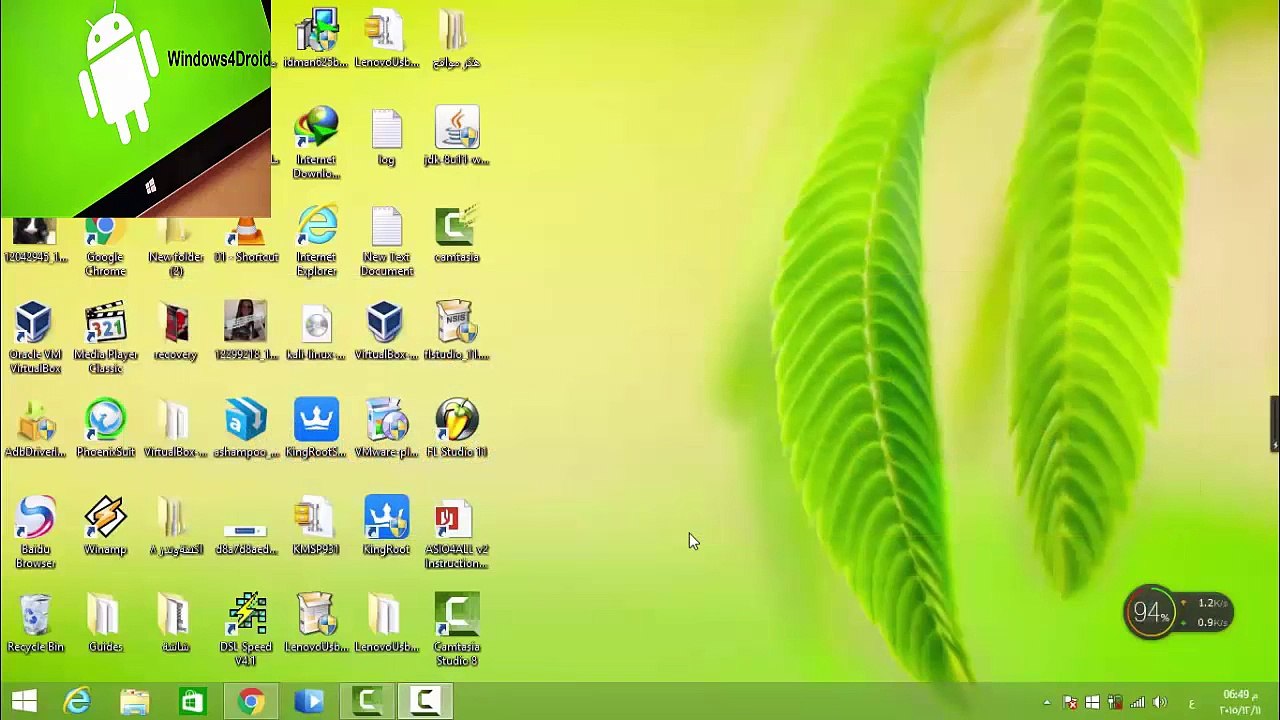Click the 1.2K/s upload speed readout
Screen dimensions: 1280x720
tap(1212, 603)
